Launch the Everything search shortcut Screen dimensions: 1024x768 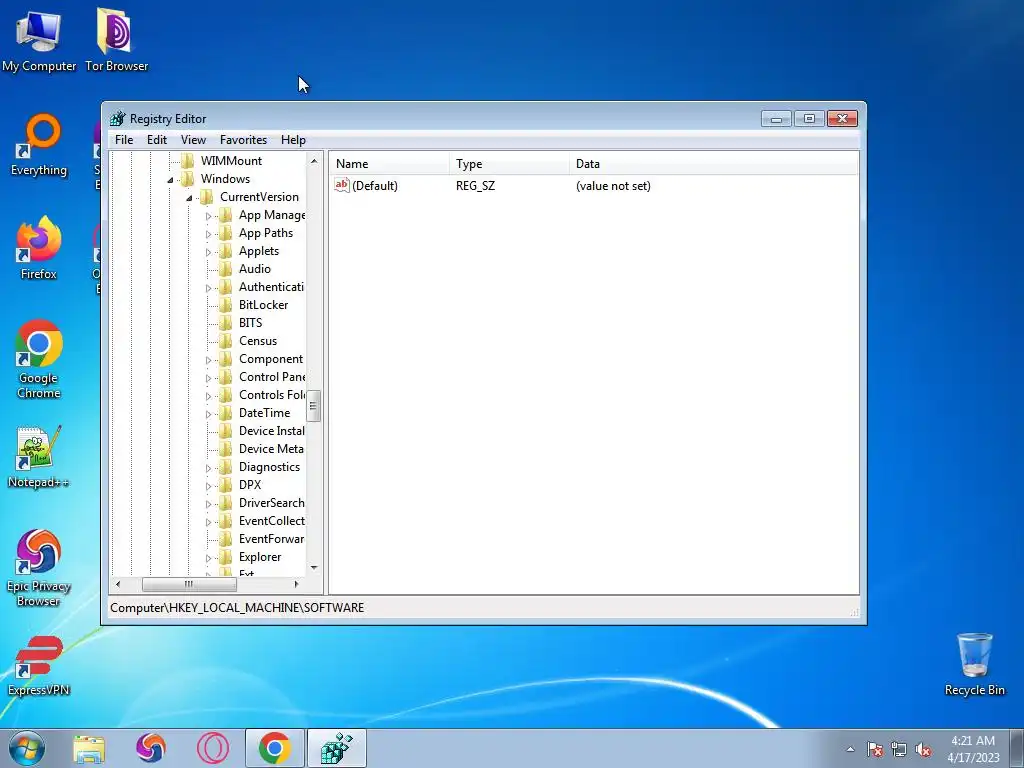[x=39, y=145]
